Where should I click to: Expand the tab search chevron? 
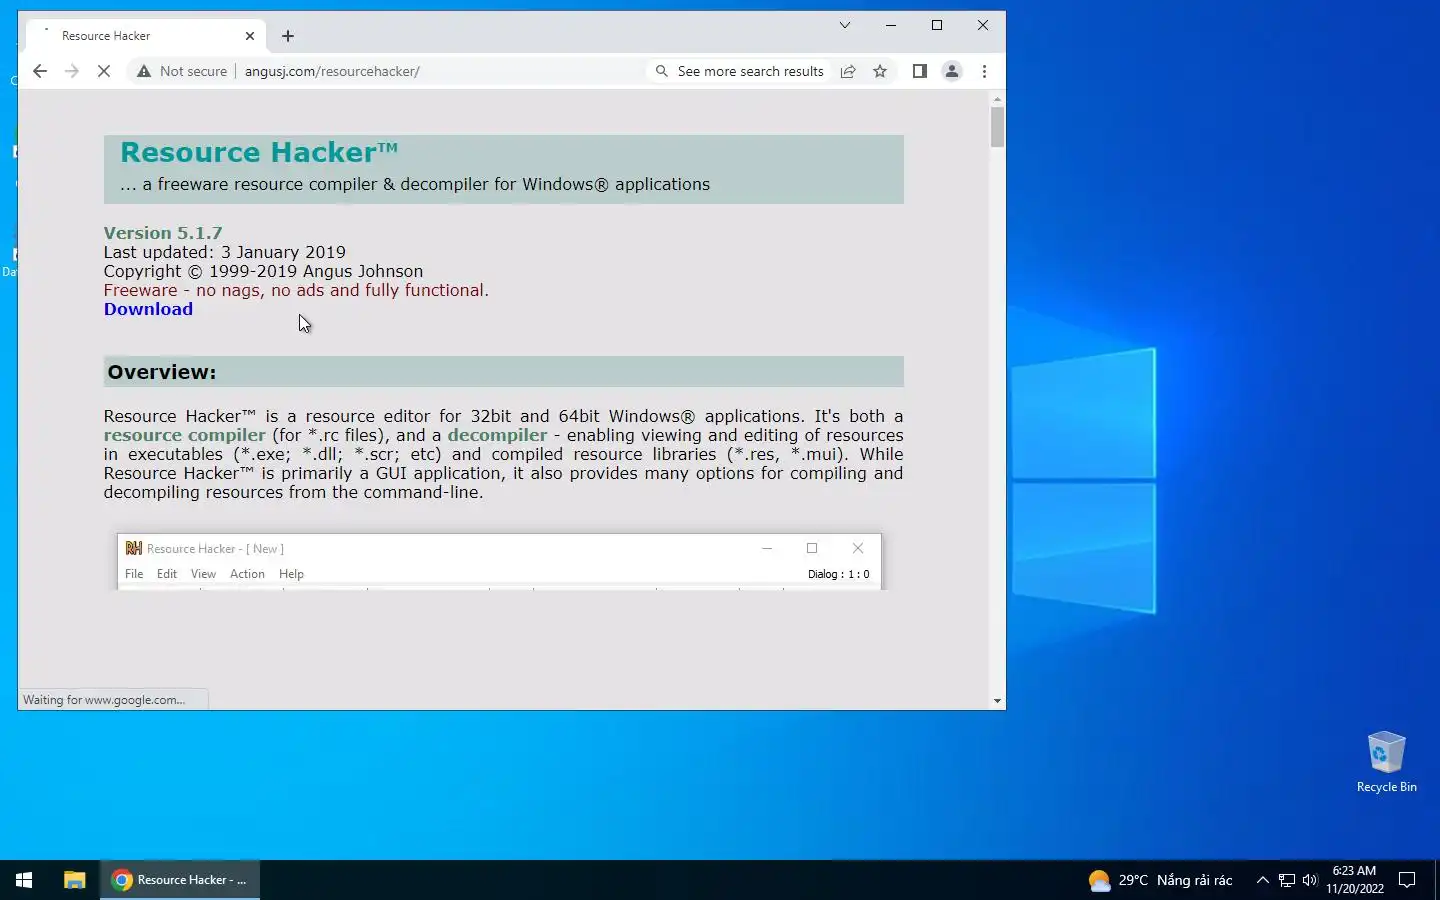point(845,25)
